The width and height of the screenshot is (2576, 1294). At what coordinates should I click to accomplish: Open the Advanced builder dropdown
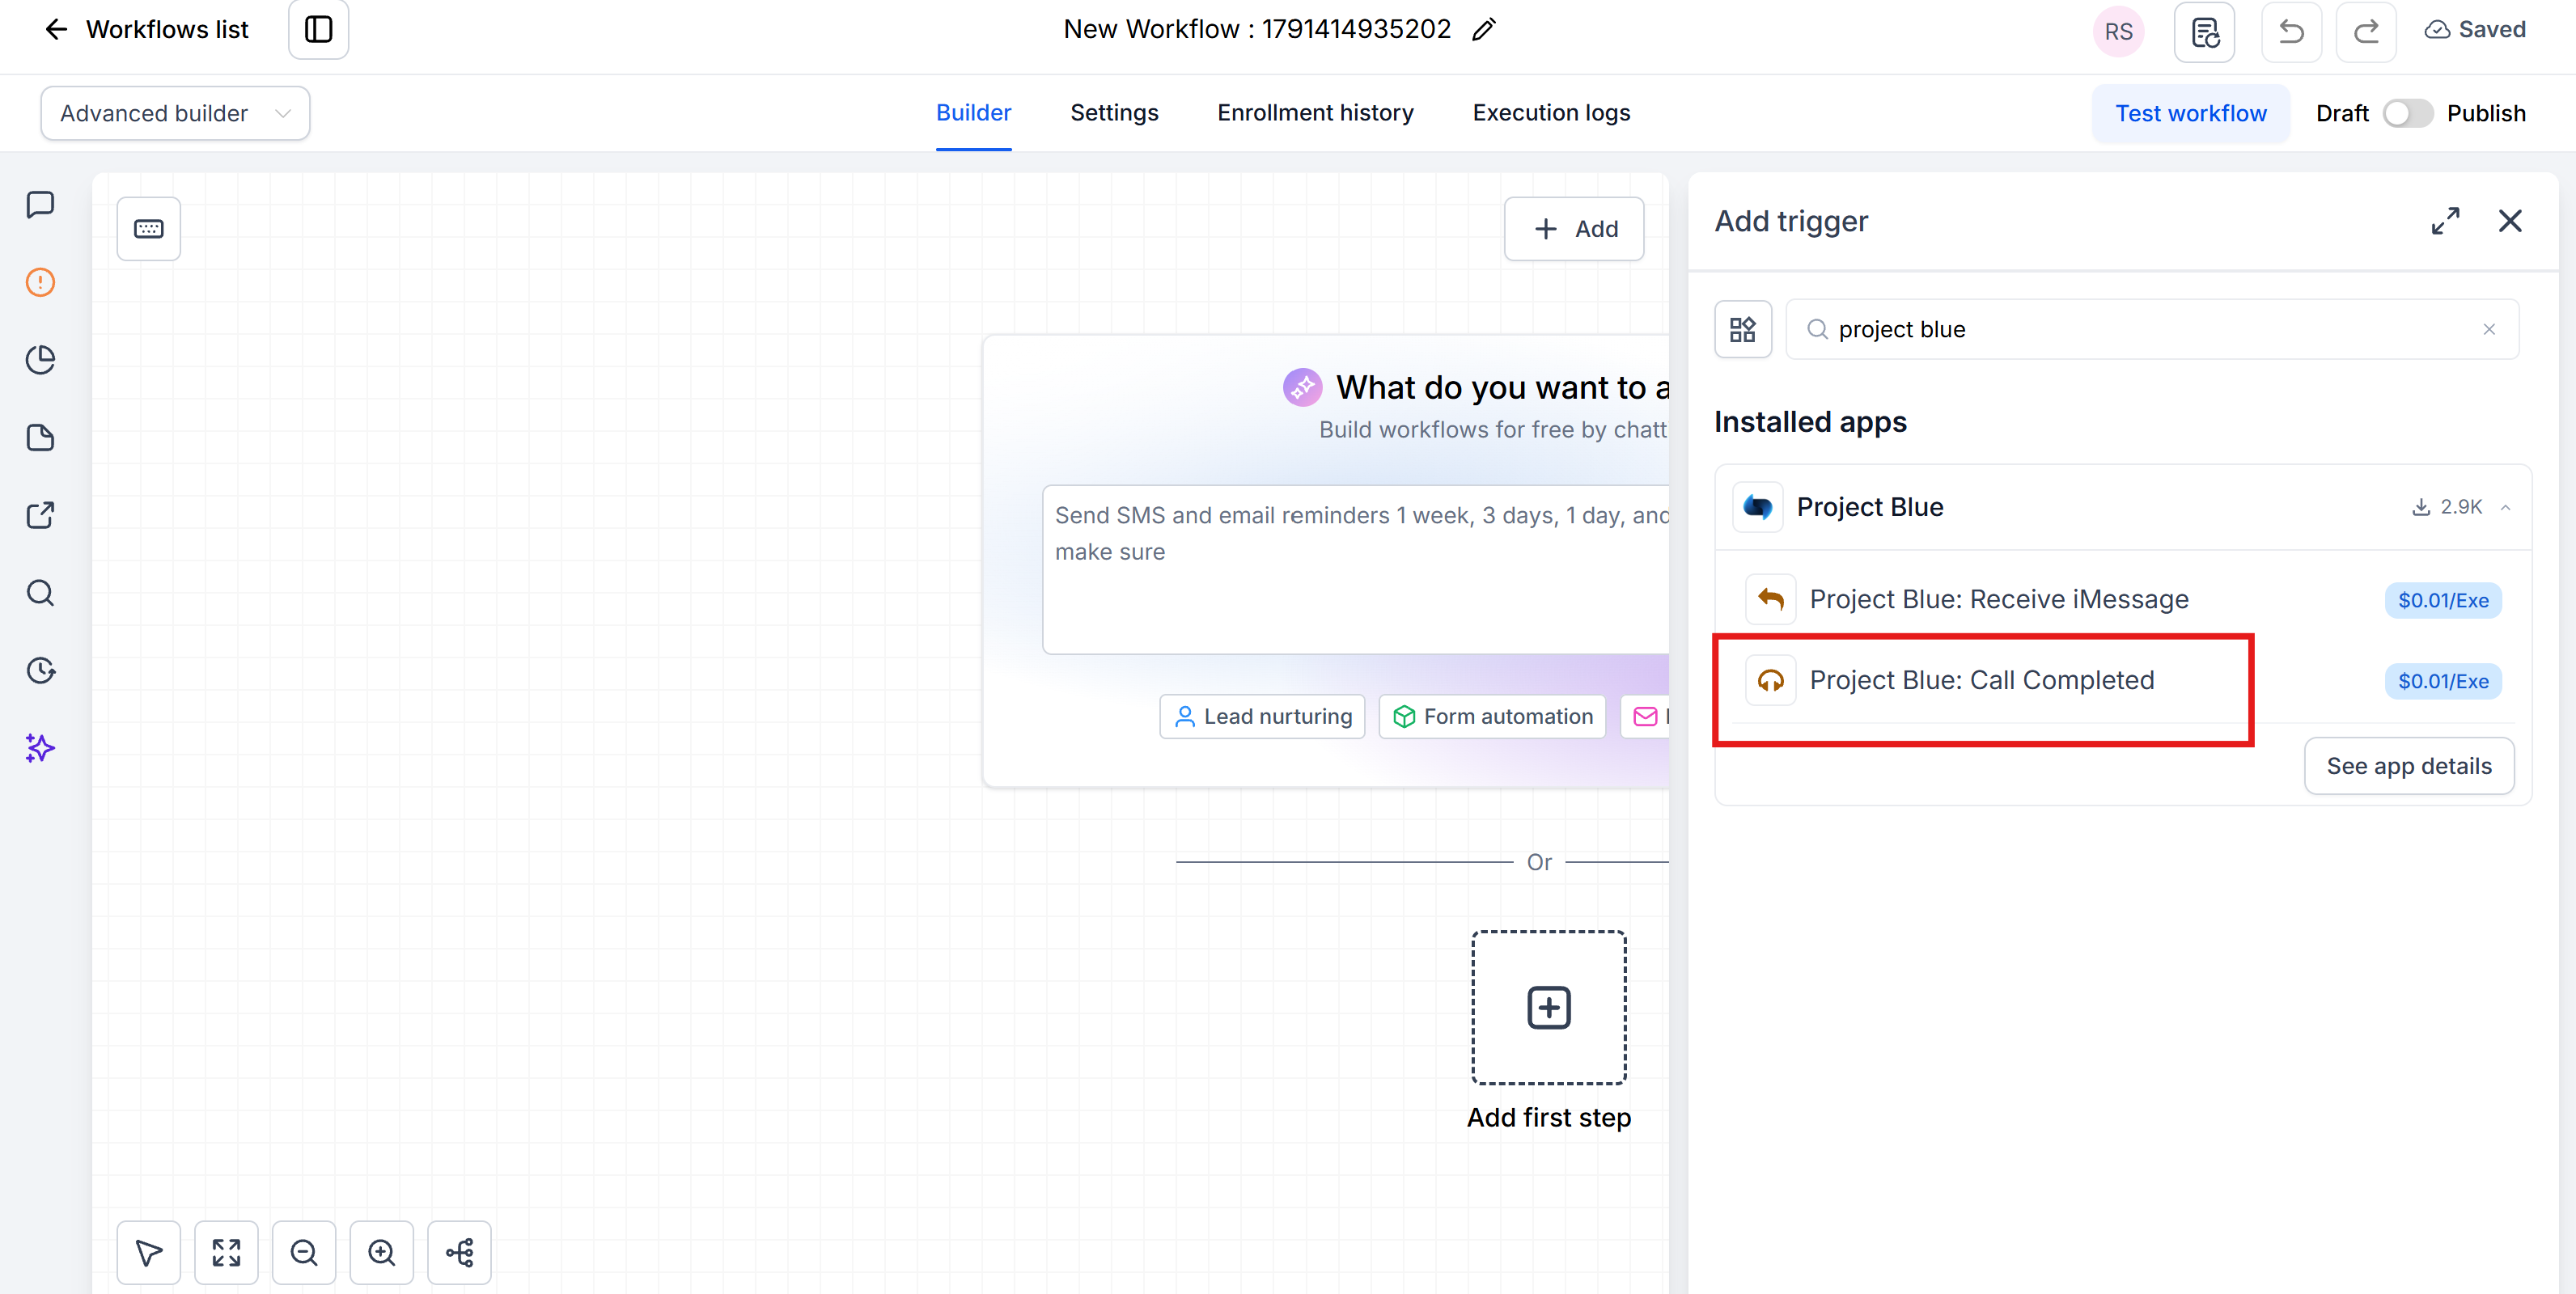(x=175, y=113)
